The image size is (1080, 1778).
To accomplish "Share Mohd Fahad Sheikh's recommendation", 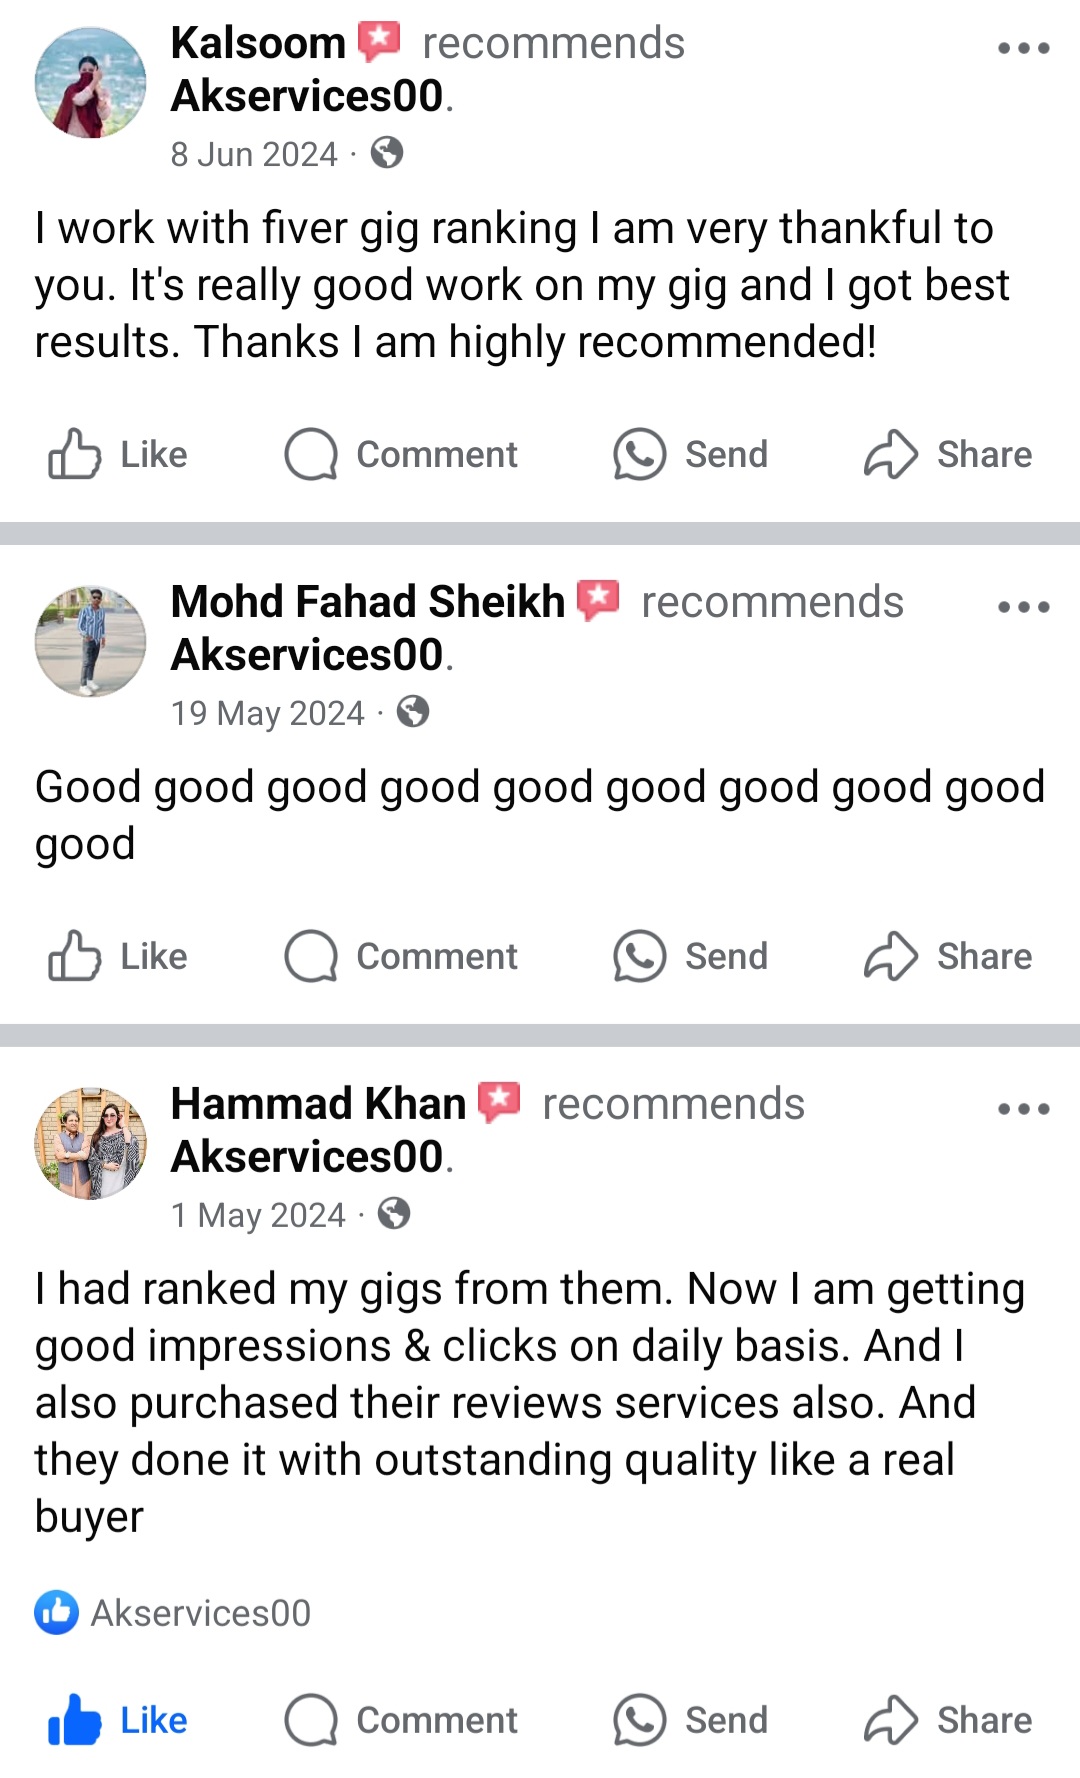I will click(948, 957).
